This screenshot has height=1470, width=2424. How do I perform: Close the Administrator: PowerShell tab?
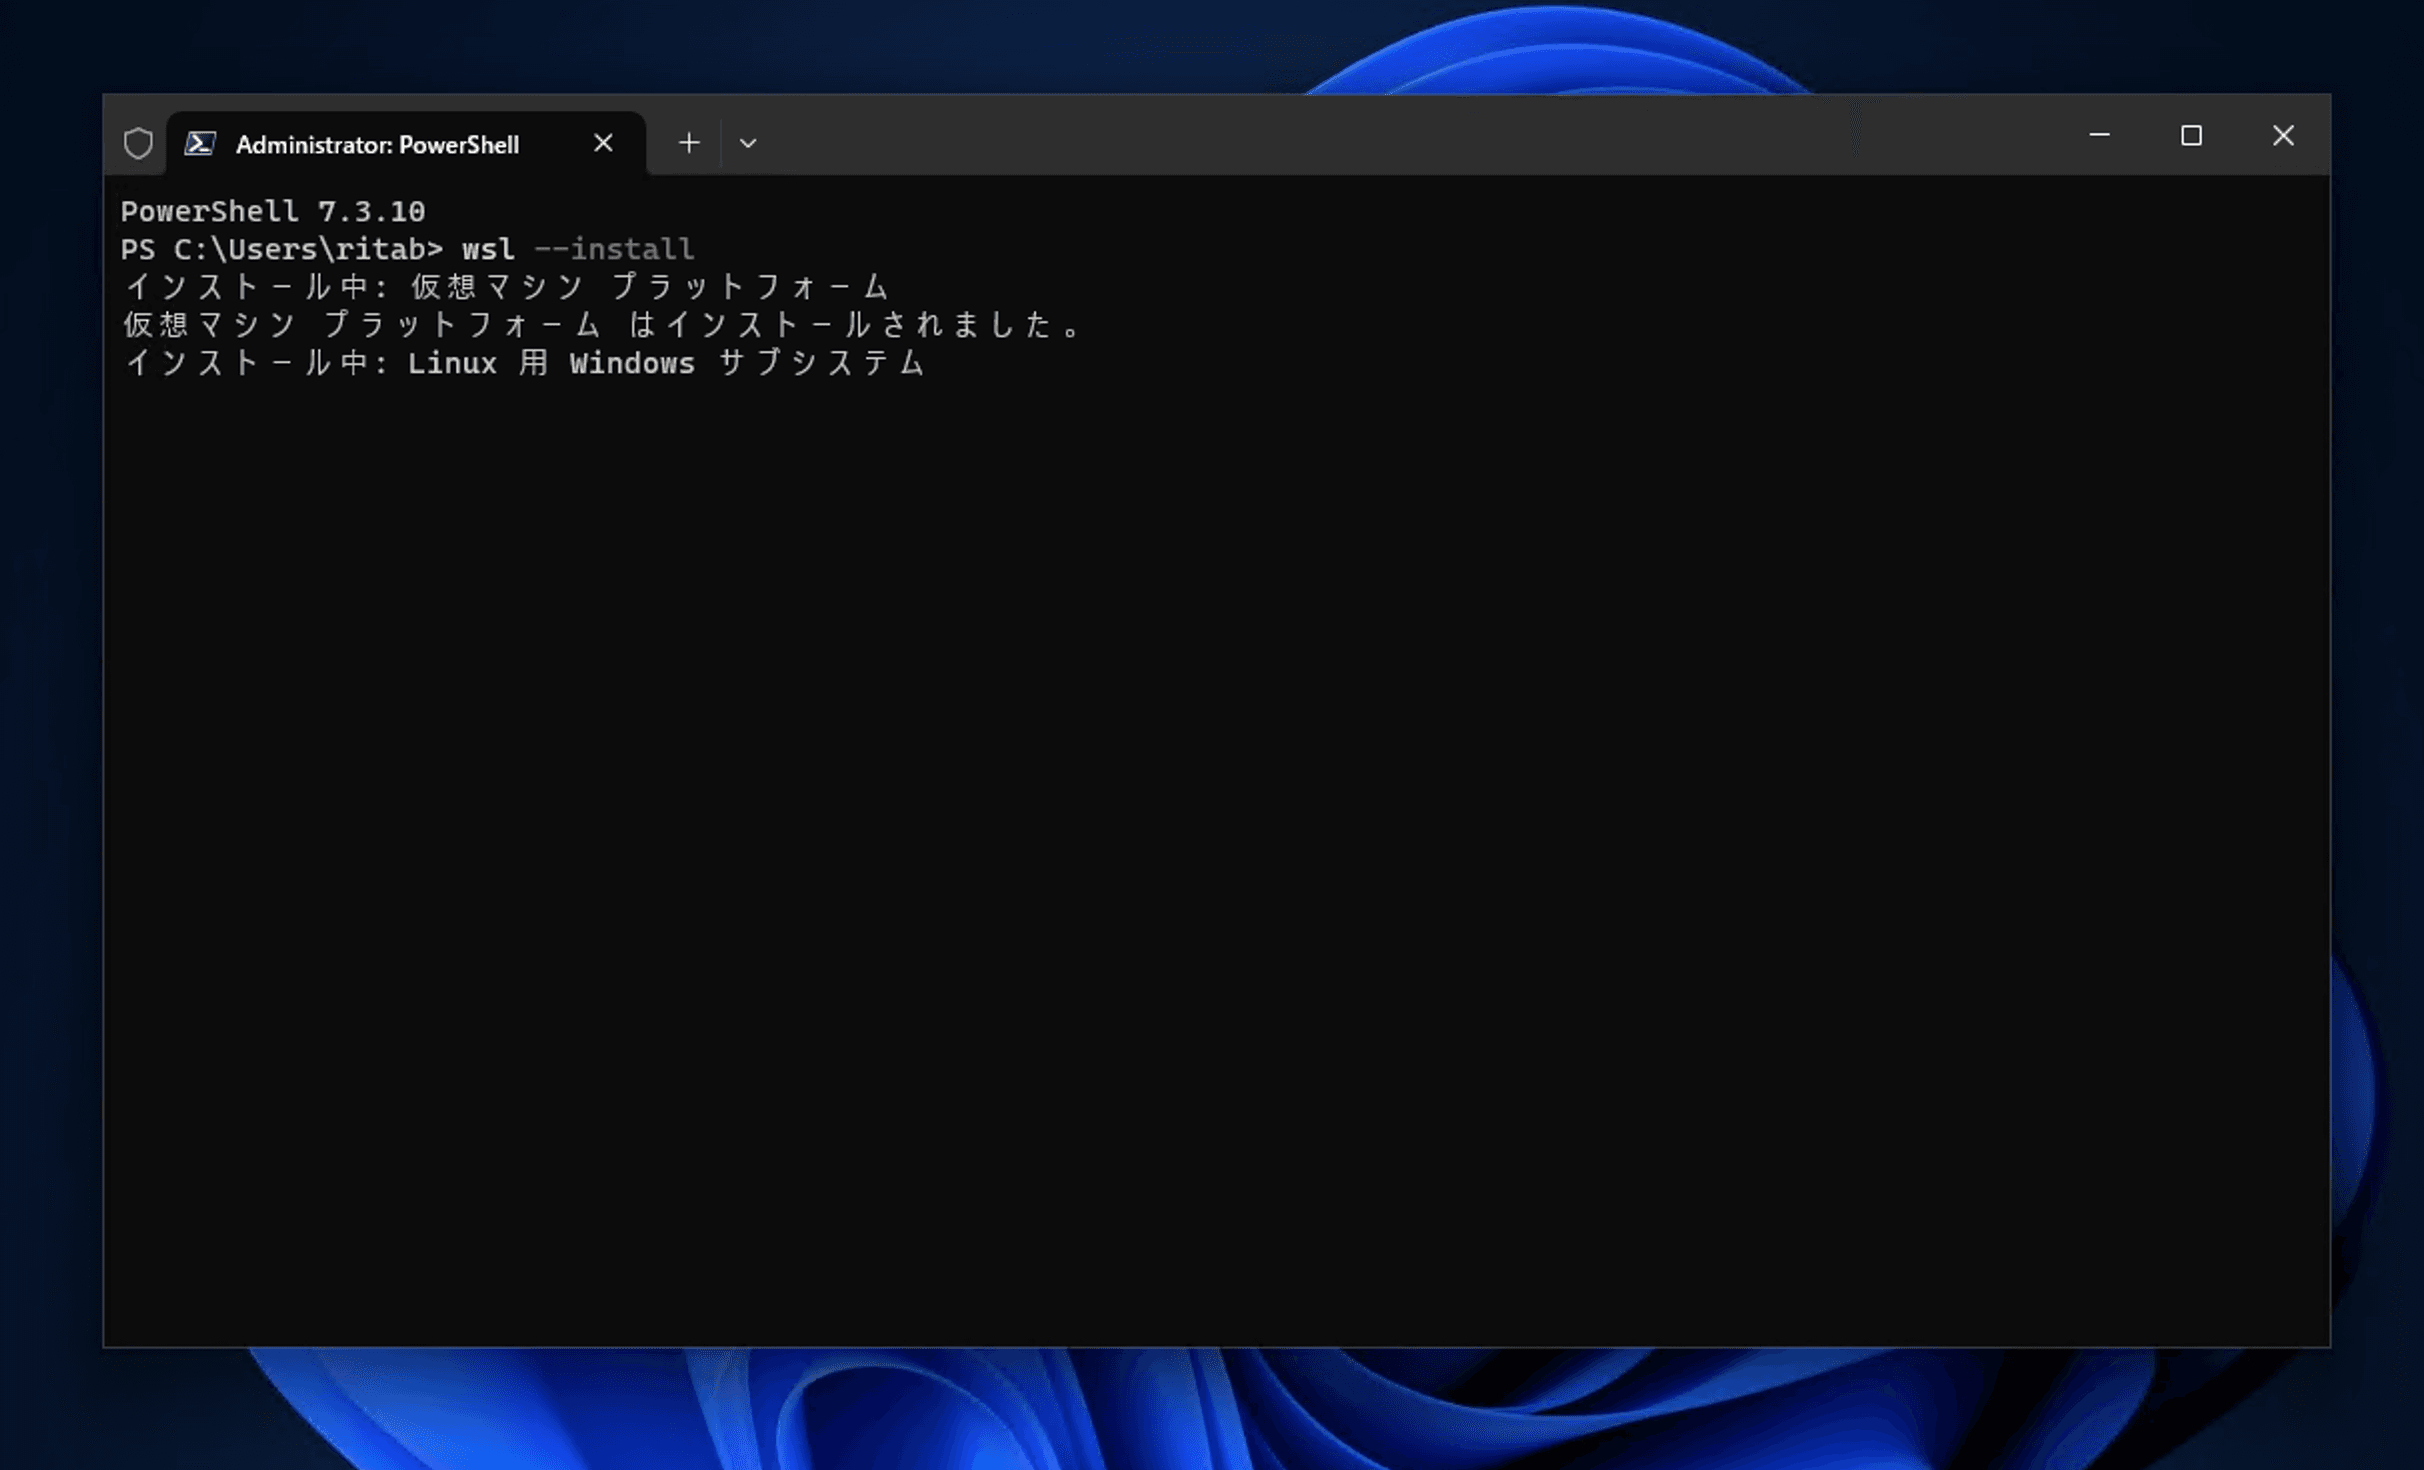point(603,143)
